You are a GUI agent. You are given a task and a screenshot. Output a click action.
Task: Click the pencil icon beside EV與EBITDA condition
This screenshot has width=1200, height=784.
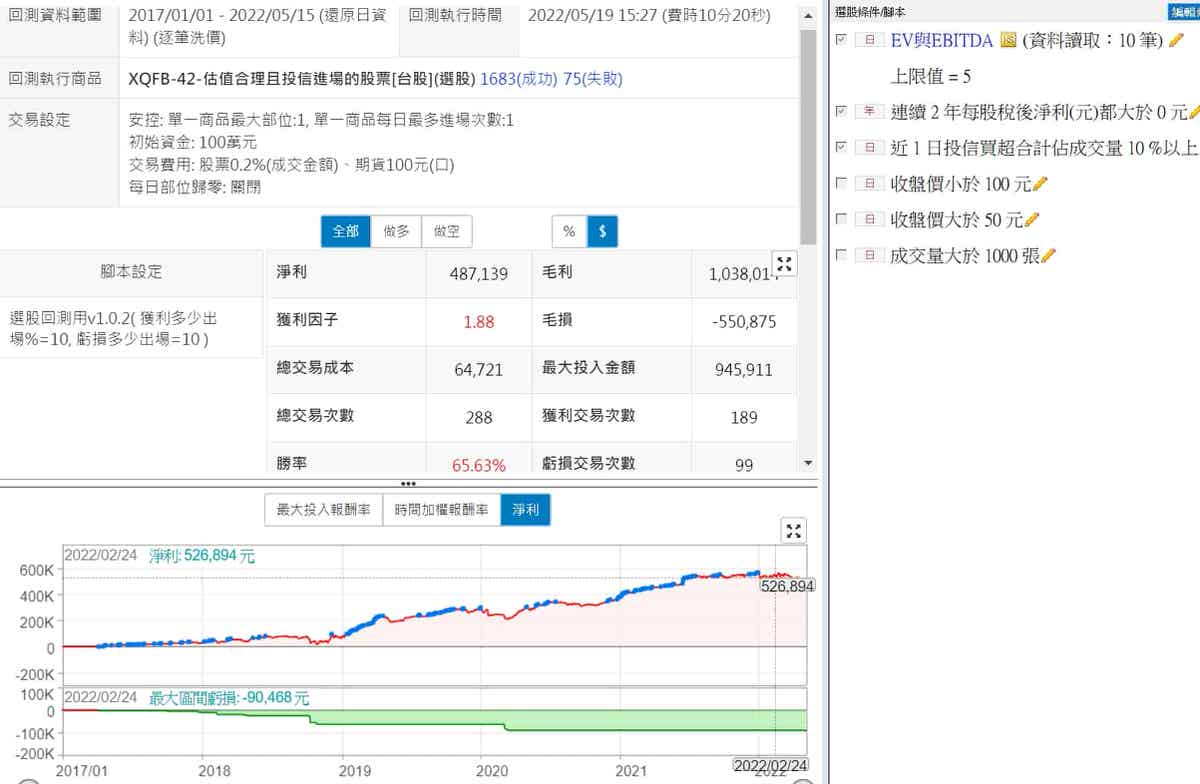tap(1176, 40)
